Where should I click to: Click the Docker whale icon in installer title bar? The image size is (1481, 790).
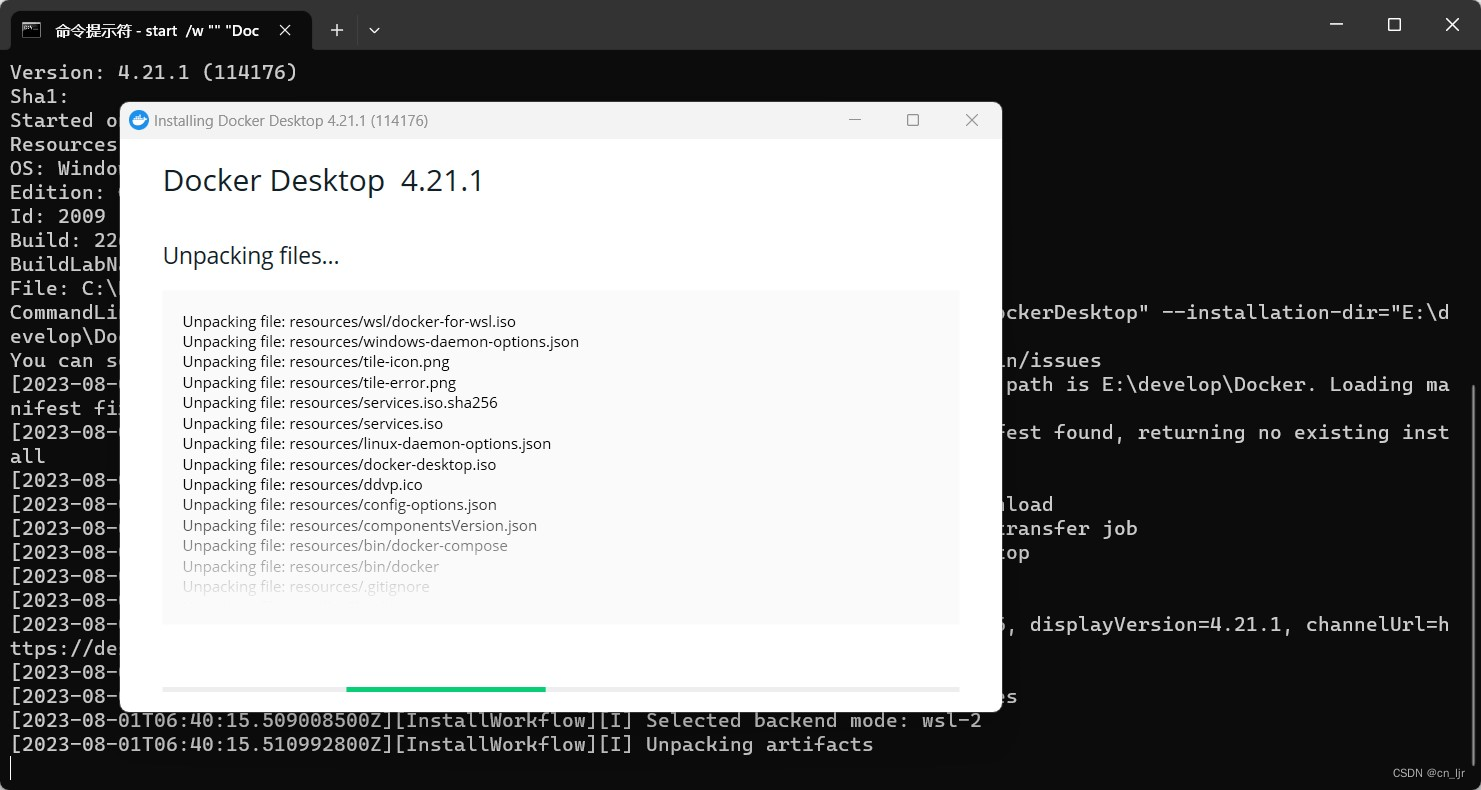coord(139,120)
